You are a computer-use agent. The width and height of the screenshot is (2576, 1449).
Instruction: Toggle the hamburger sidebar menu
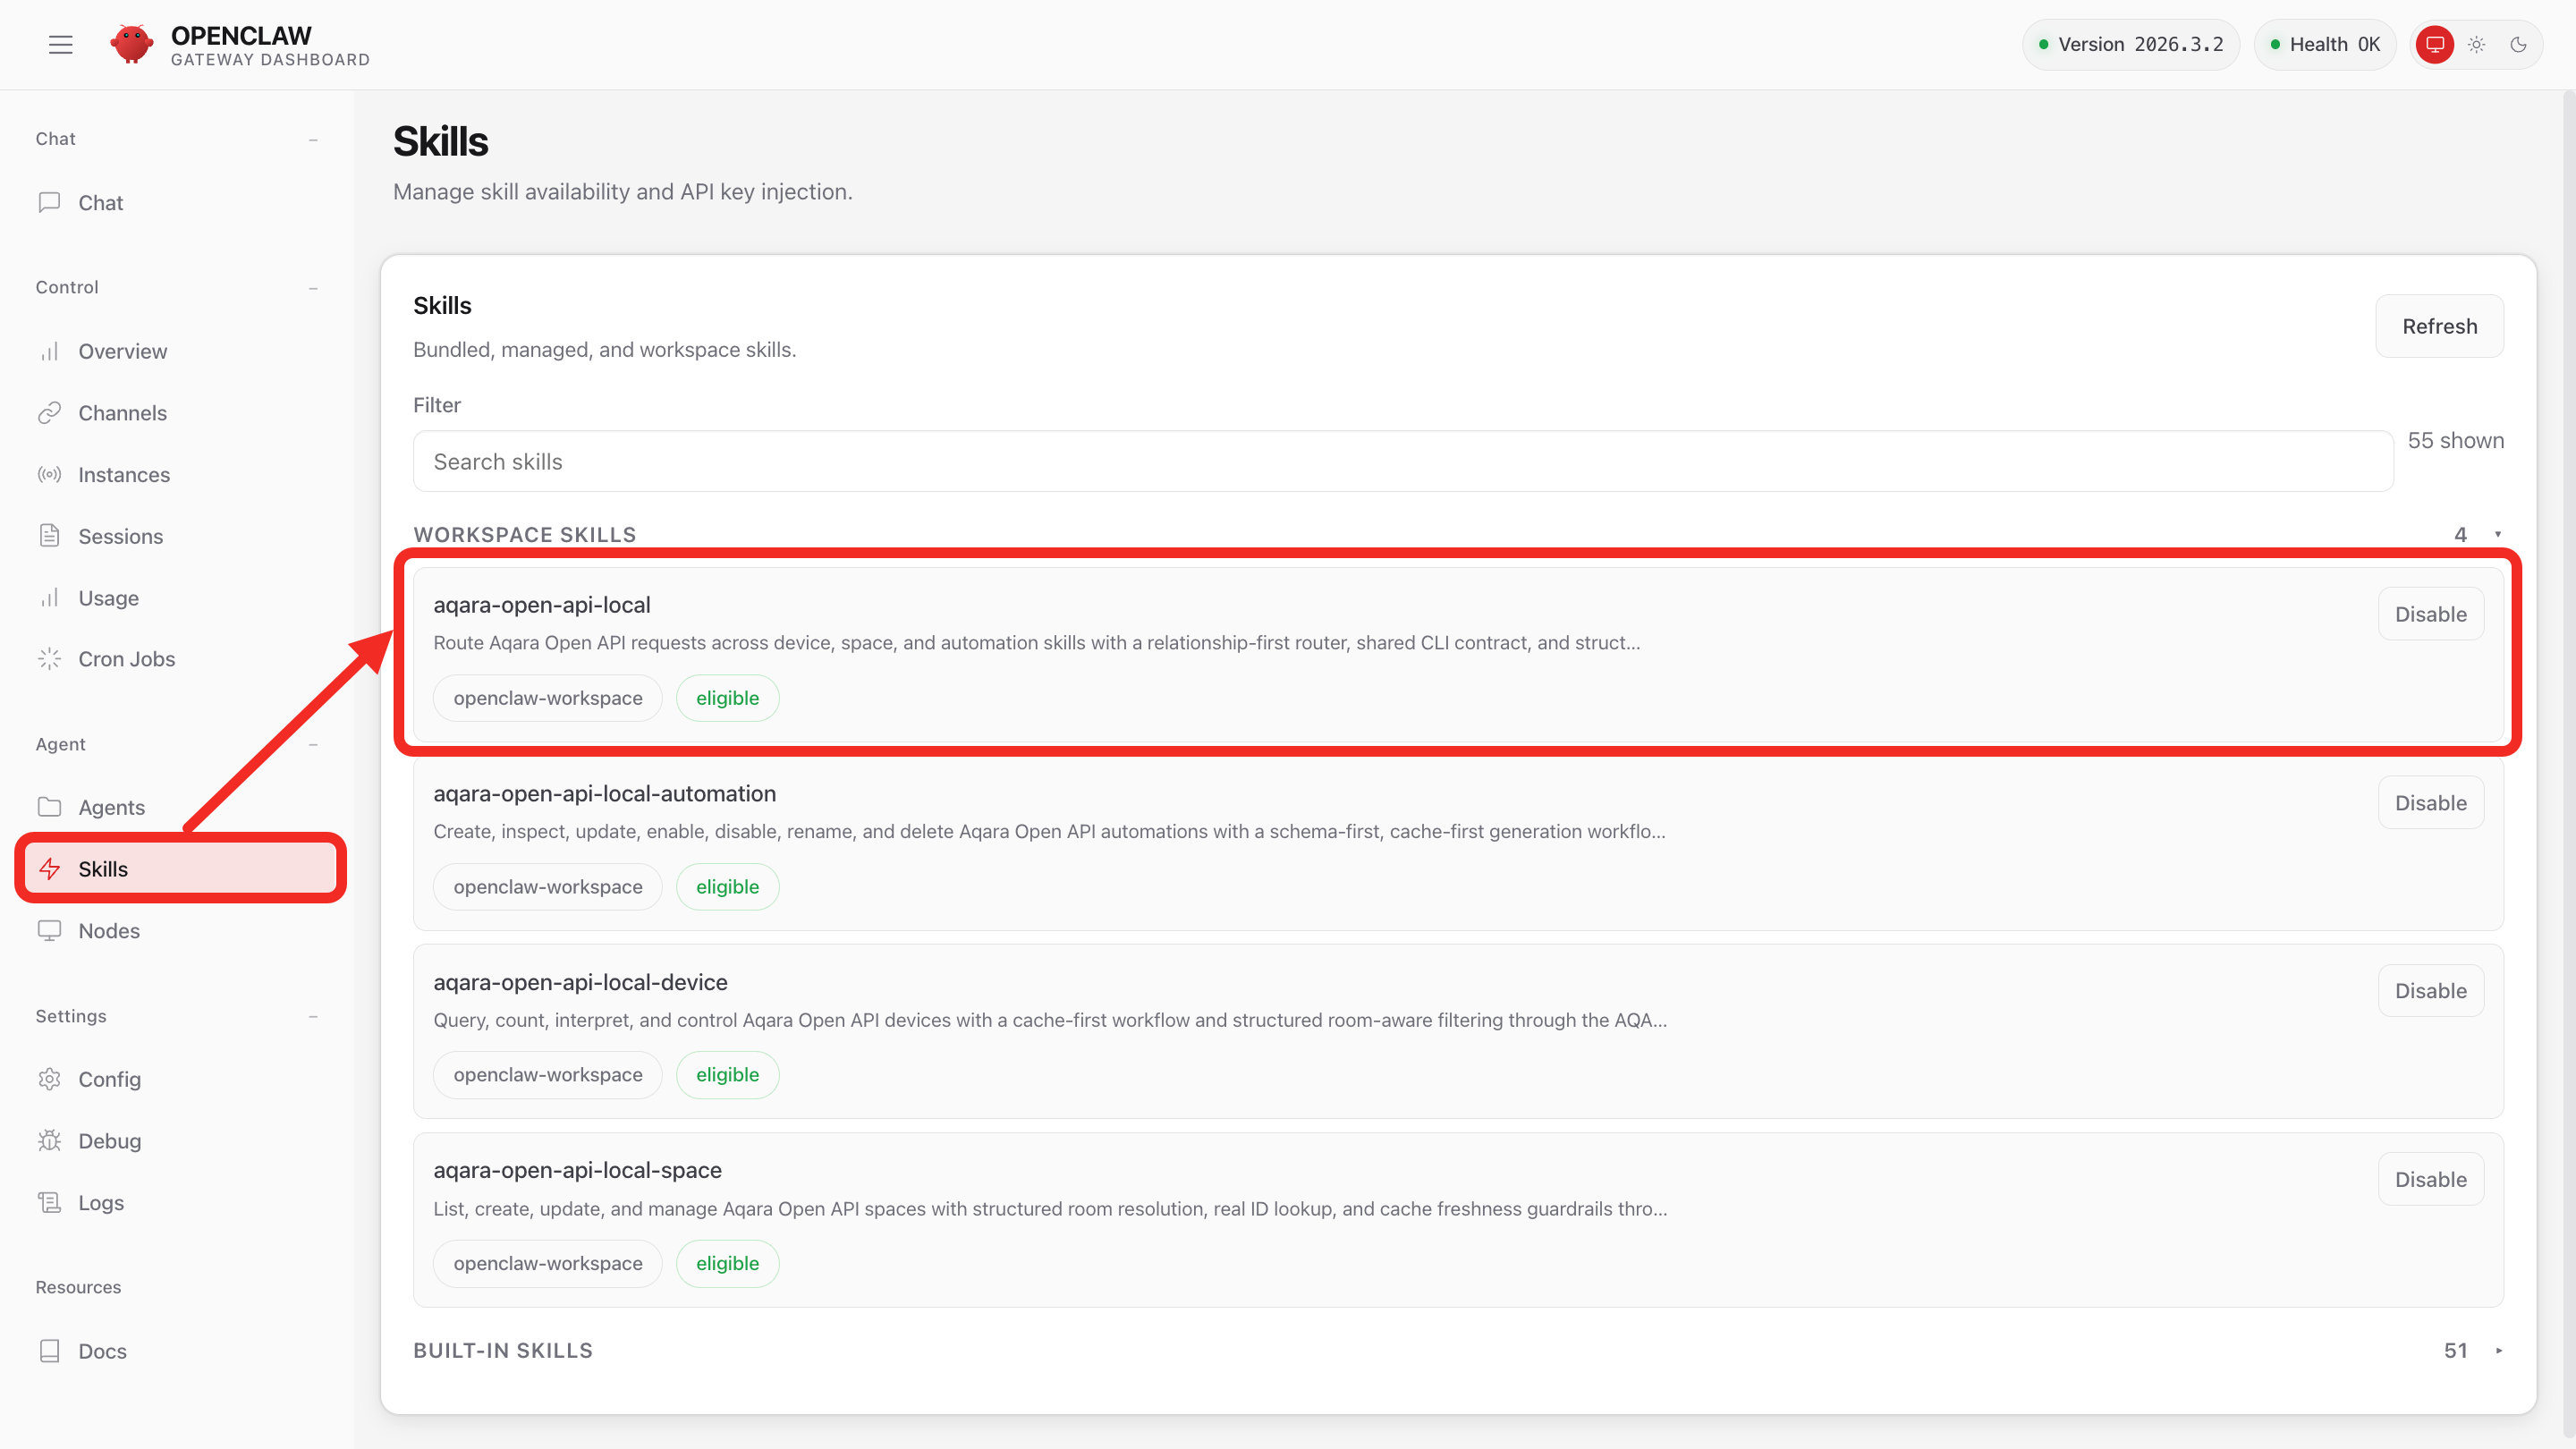pos(61,44)
